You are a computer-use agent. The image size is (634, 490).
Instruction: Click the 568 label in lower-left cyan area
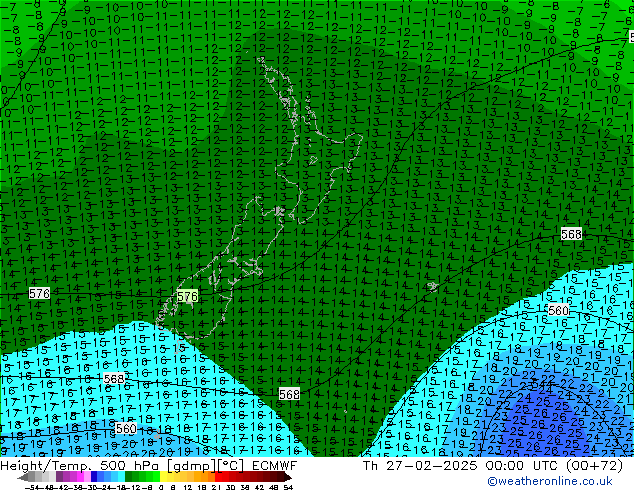click(114, 379)
